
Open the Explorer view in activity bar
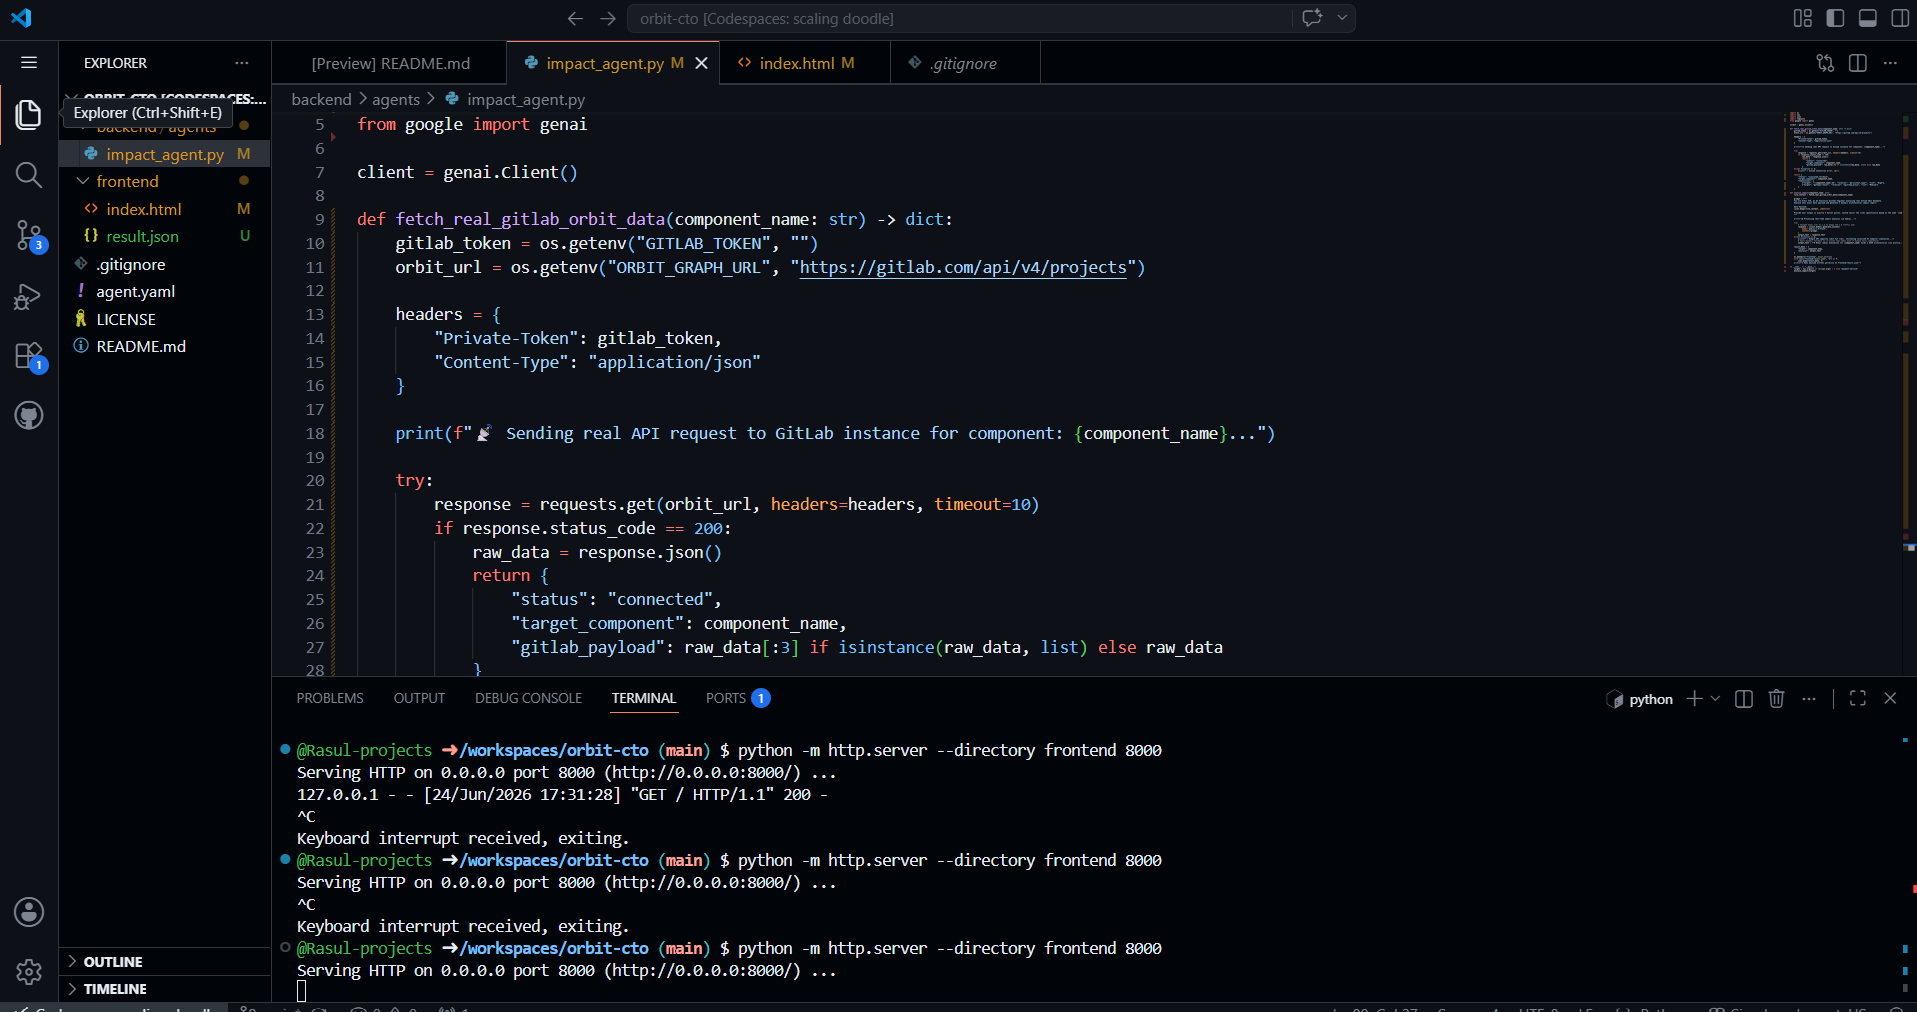(29, 115)
